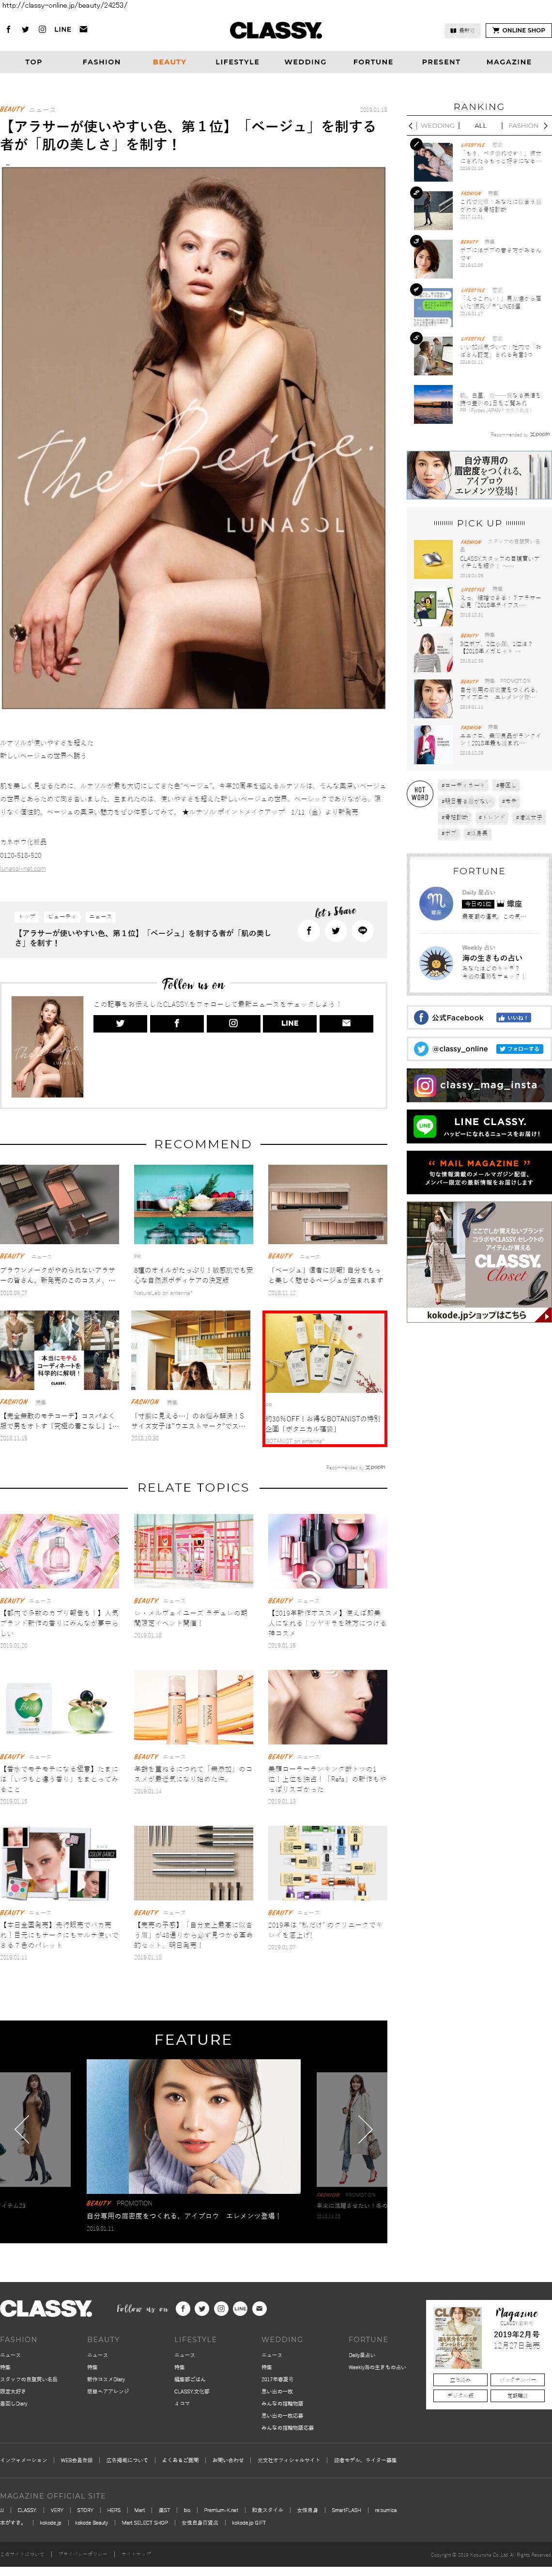Click the #コーディネート hot word tag

462,785
